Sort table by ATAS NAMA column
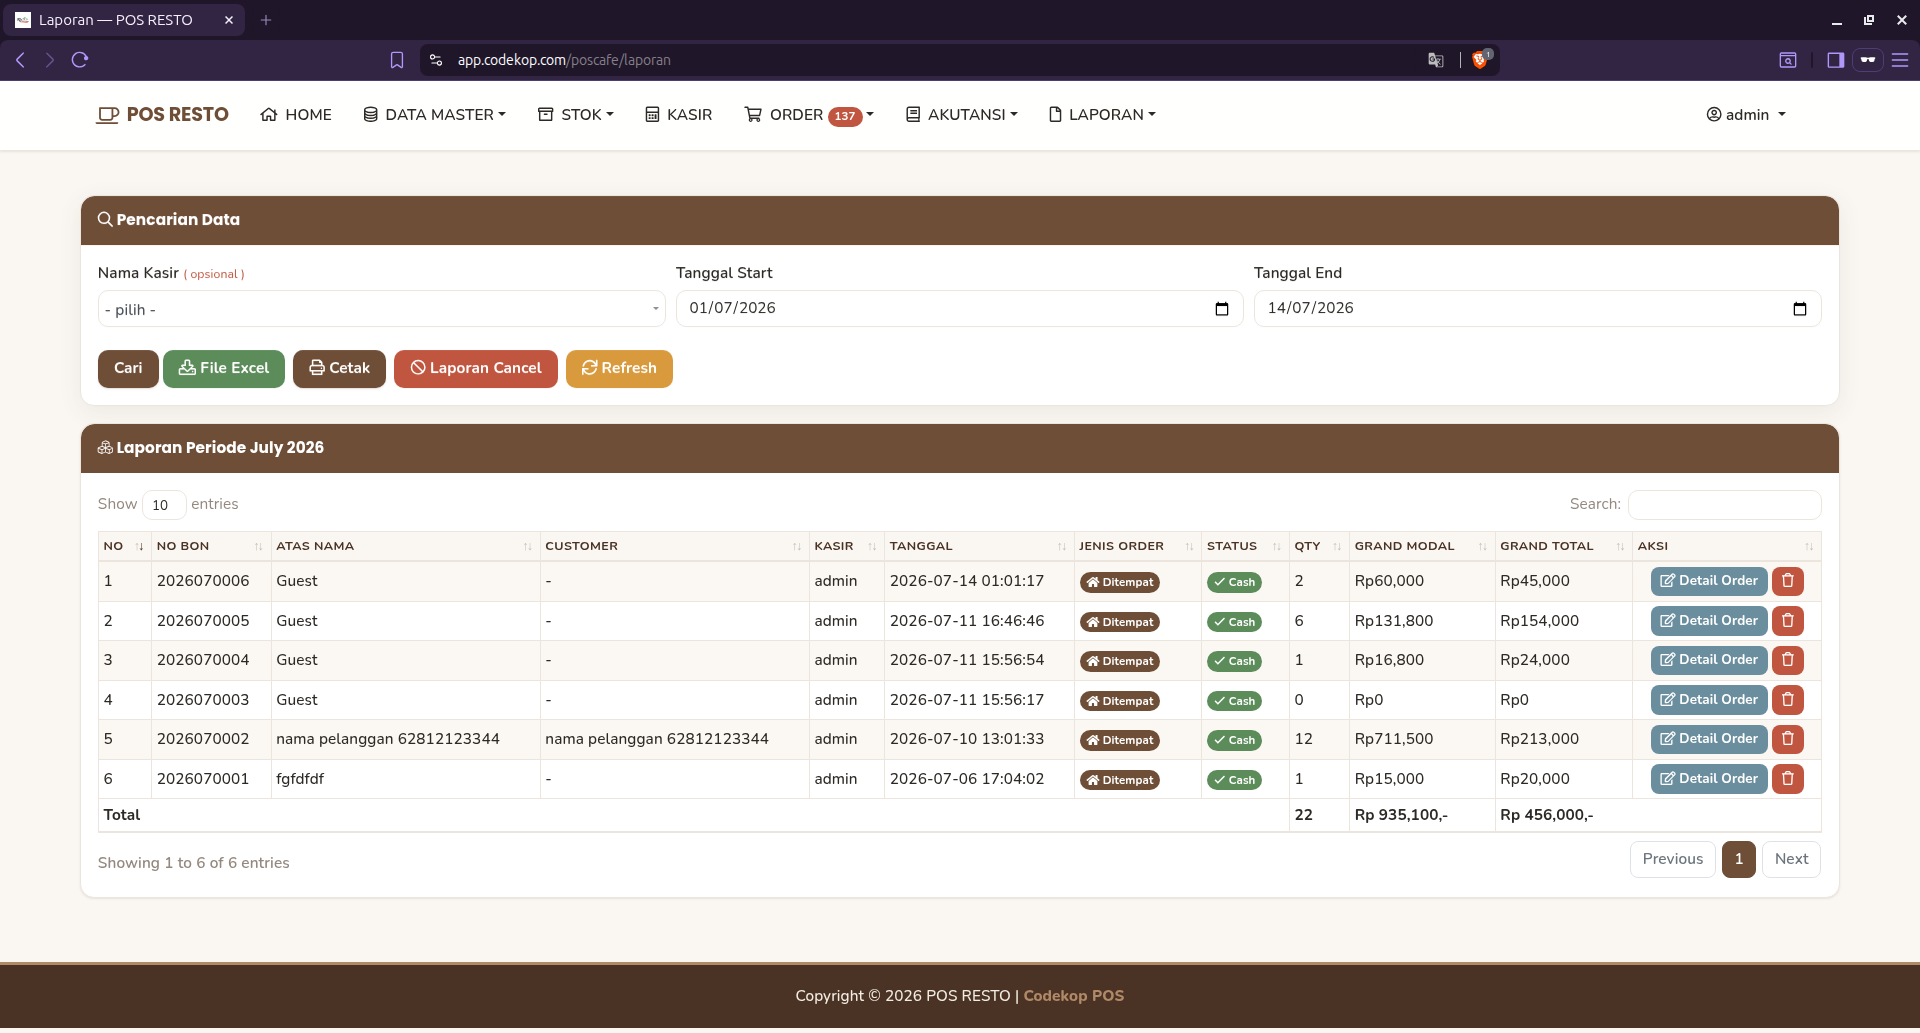 405,547
